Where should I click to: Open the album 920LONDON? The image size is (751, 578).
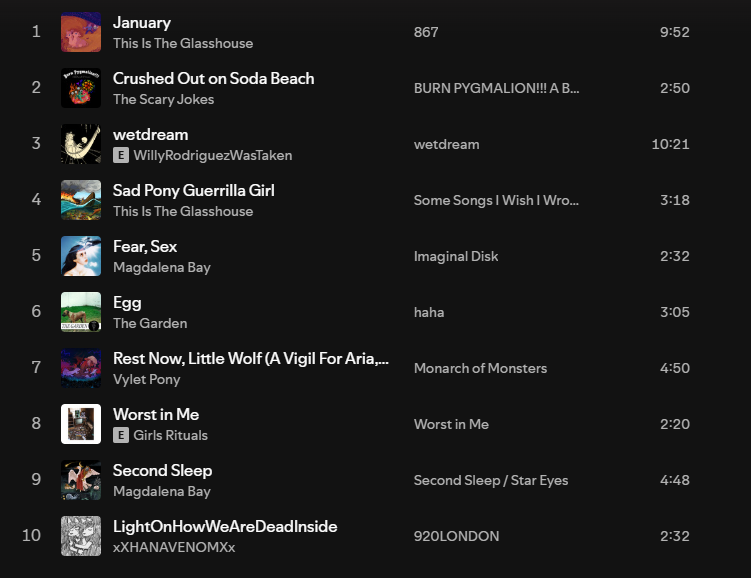coord(456,536)
